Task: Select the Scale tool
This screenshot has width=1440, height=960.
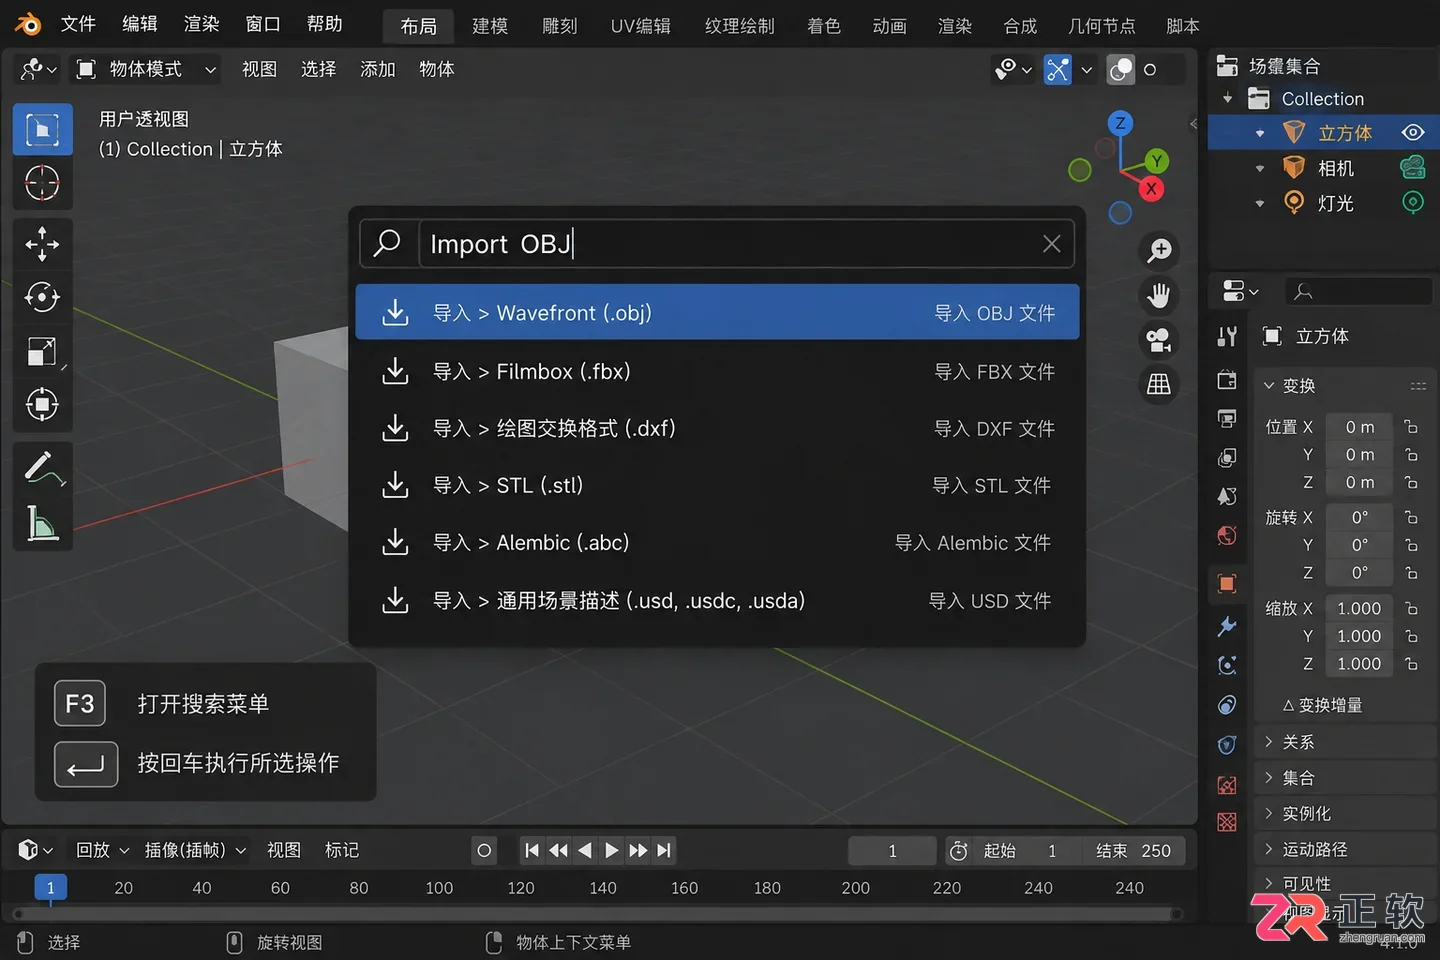Action: 42,351
